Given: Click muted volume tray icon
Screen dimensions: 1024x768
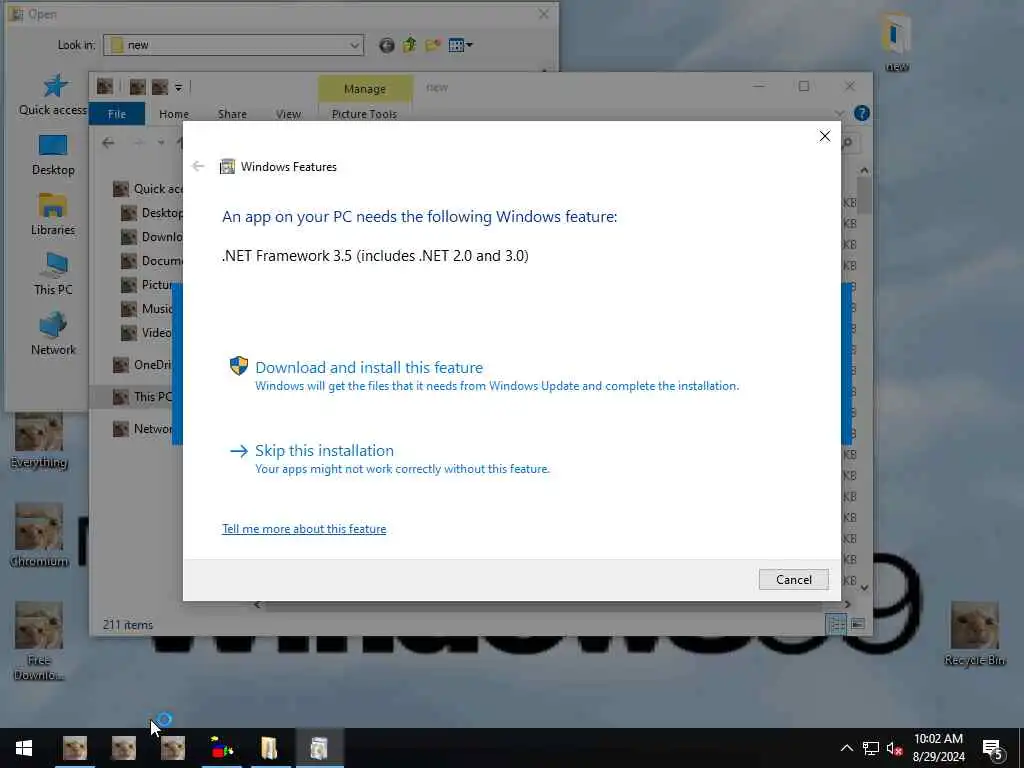Looking at the screenshot, I should (894, 748).
